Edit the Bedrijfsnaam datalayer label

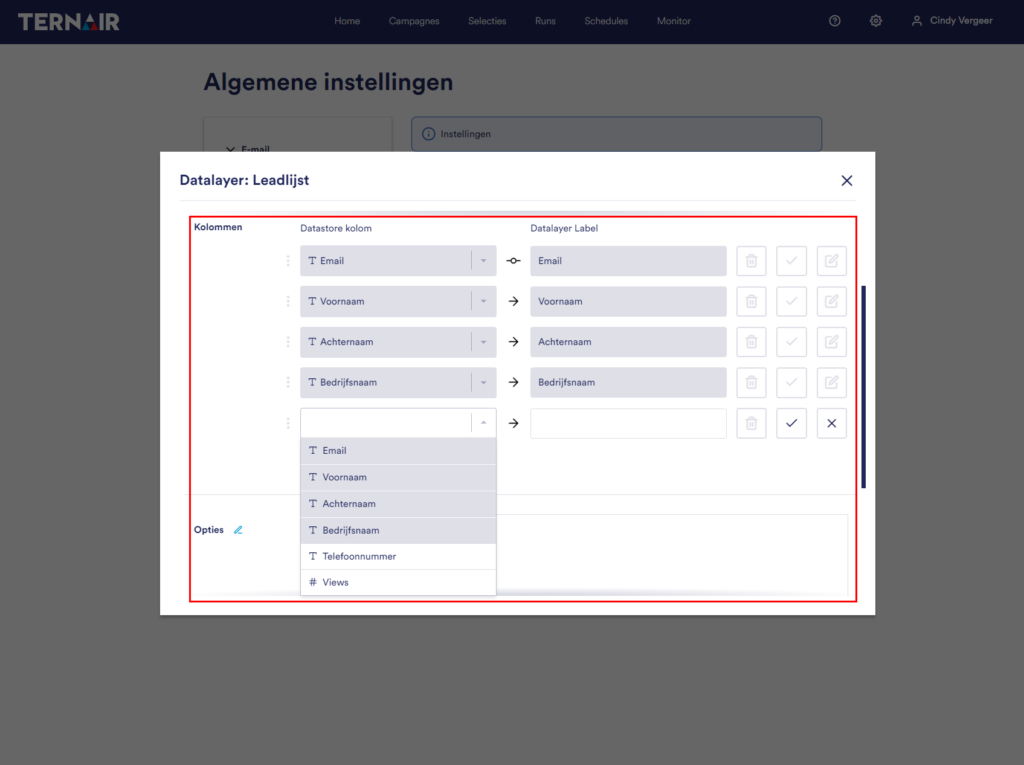[831, 382]
